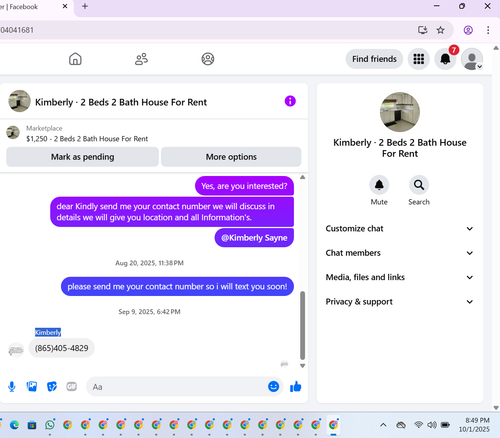Expand the Chat members section
The image size is (500, 438).
[400, 253]
